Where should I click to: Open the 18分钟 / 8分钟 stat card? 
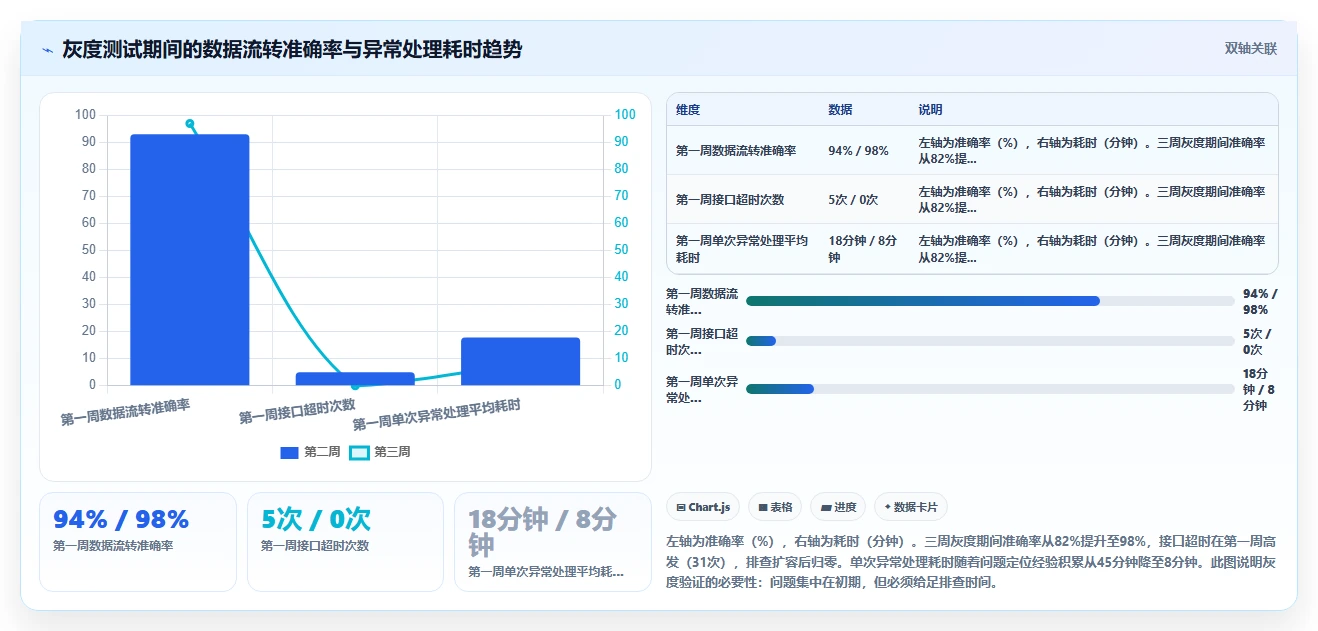point(552,542)
